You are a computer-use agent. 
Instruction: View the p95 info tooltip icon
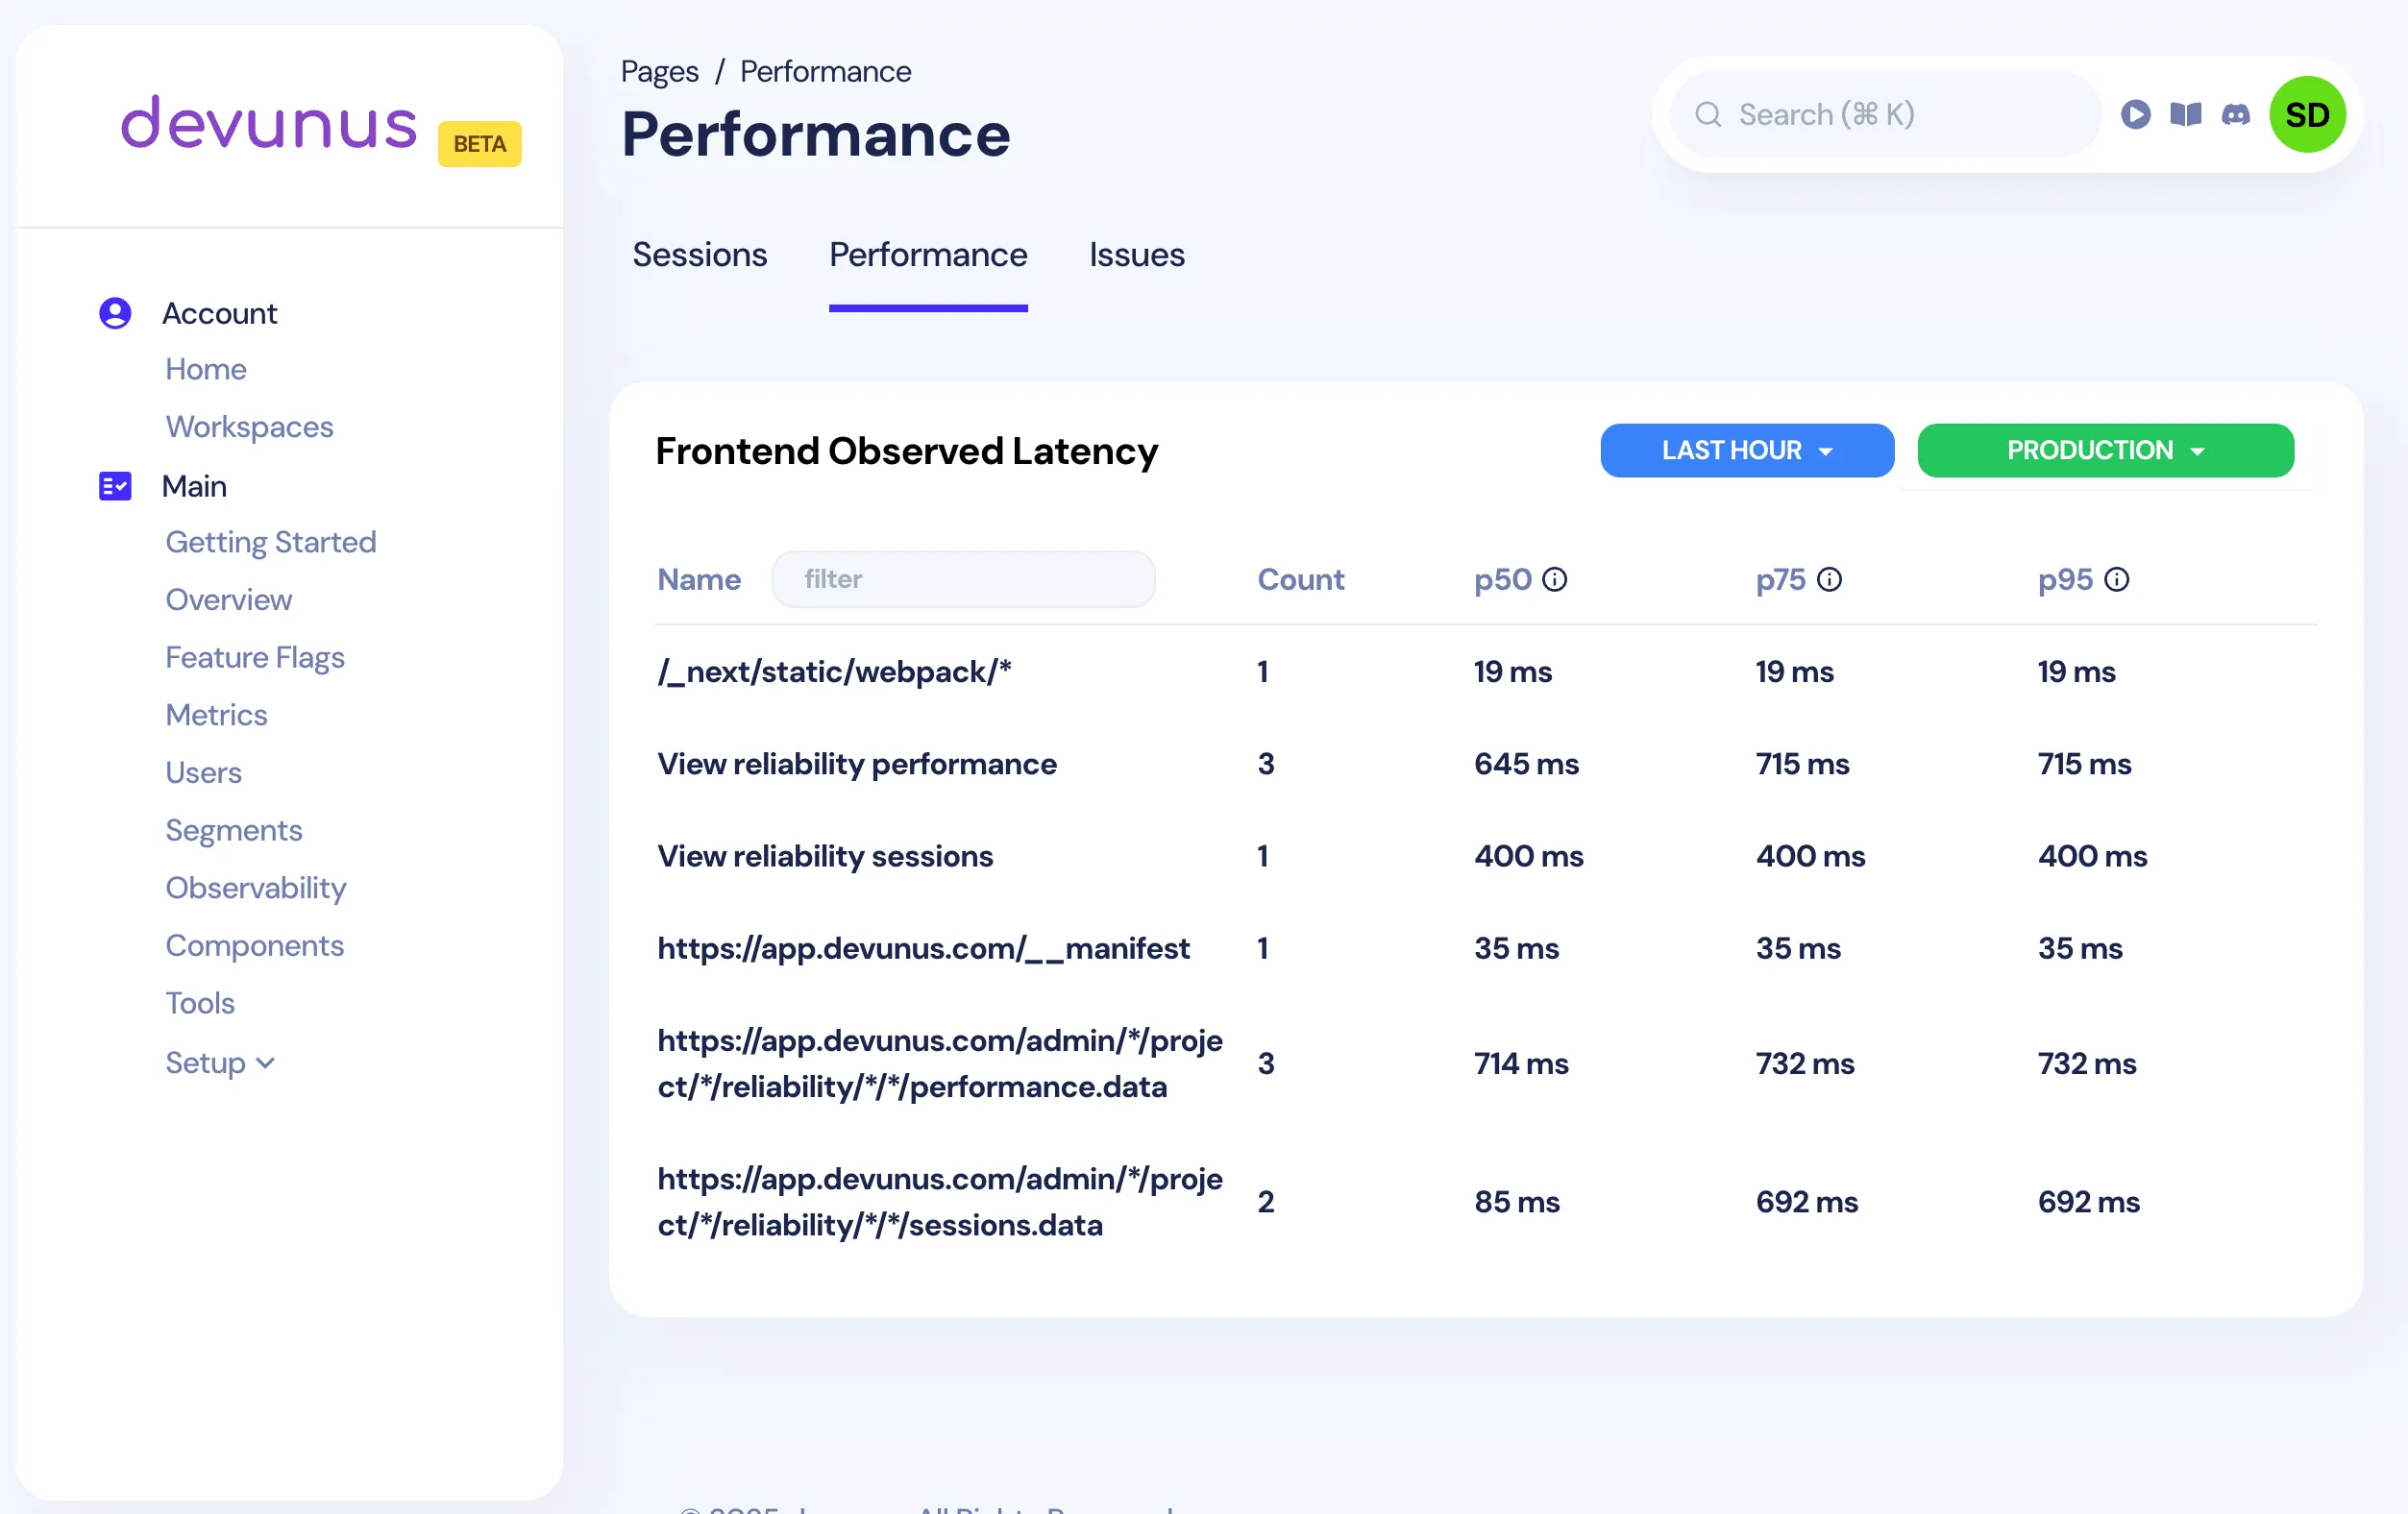(x=2118, y=578)
